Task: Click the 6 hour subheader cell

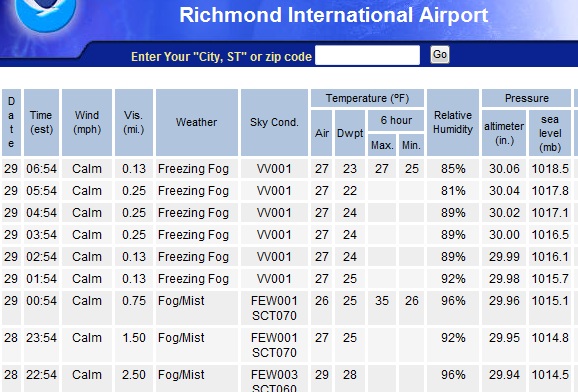Action: pos(396,120)
